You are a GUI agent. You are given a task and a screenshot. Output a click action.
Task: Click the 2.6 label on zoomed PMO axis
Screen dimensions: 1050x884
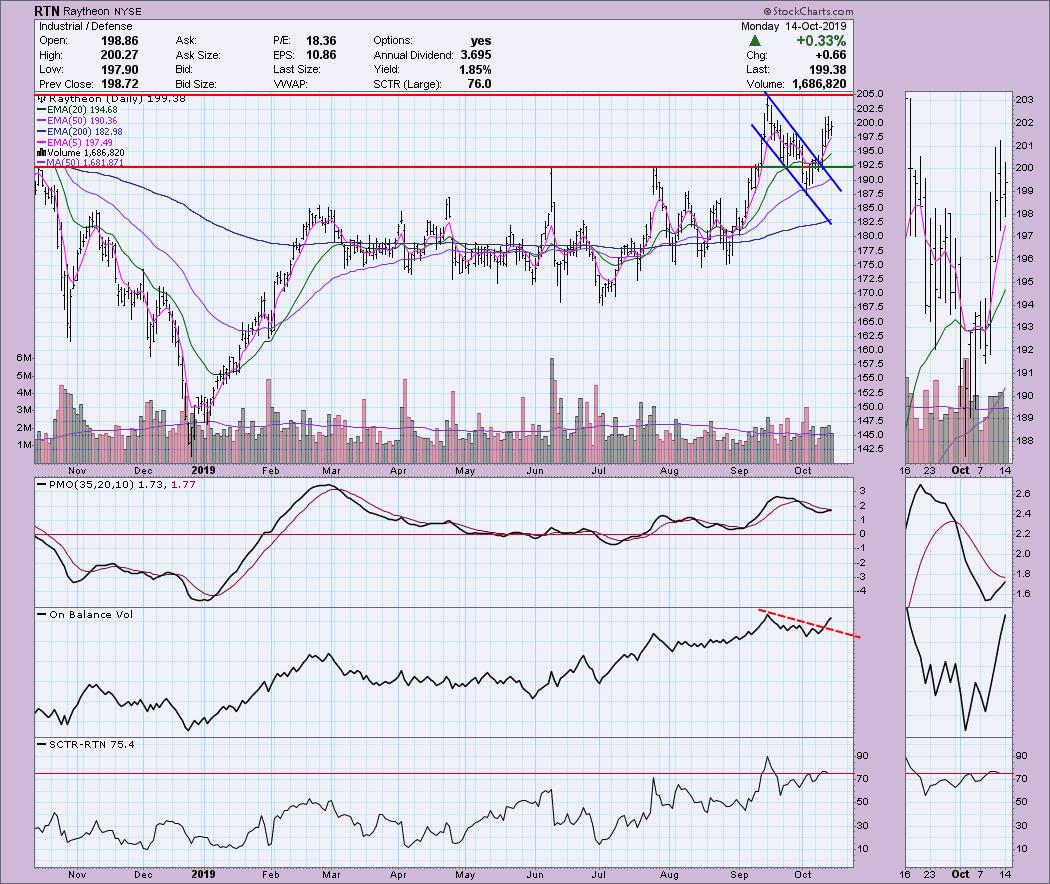pos(1023,494)
